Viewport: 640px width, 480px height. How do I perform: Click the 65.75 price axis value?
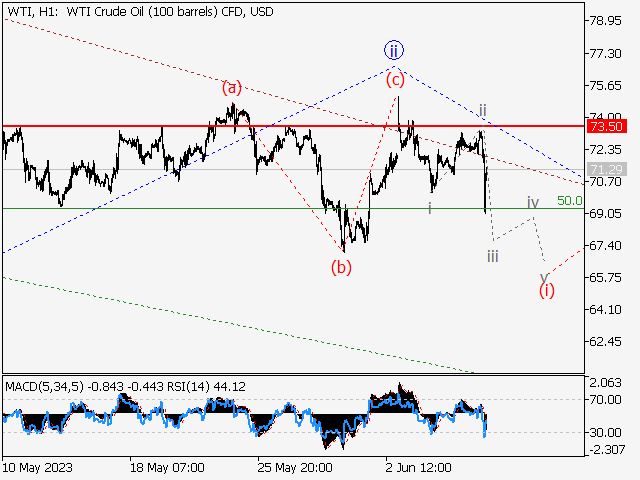pyautogui.click(x=606, y=278)
